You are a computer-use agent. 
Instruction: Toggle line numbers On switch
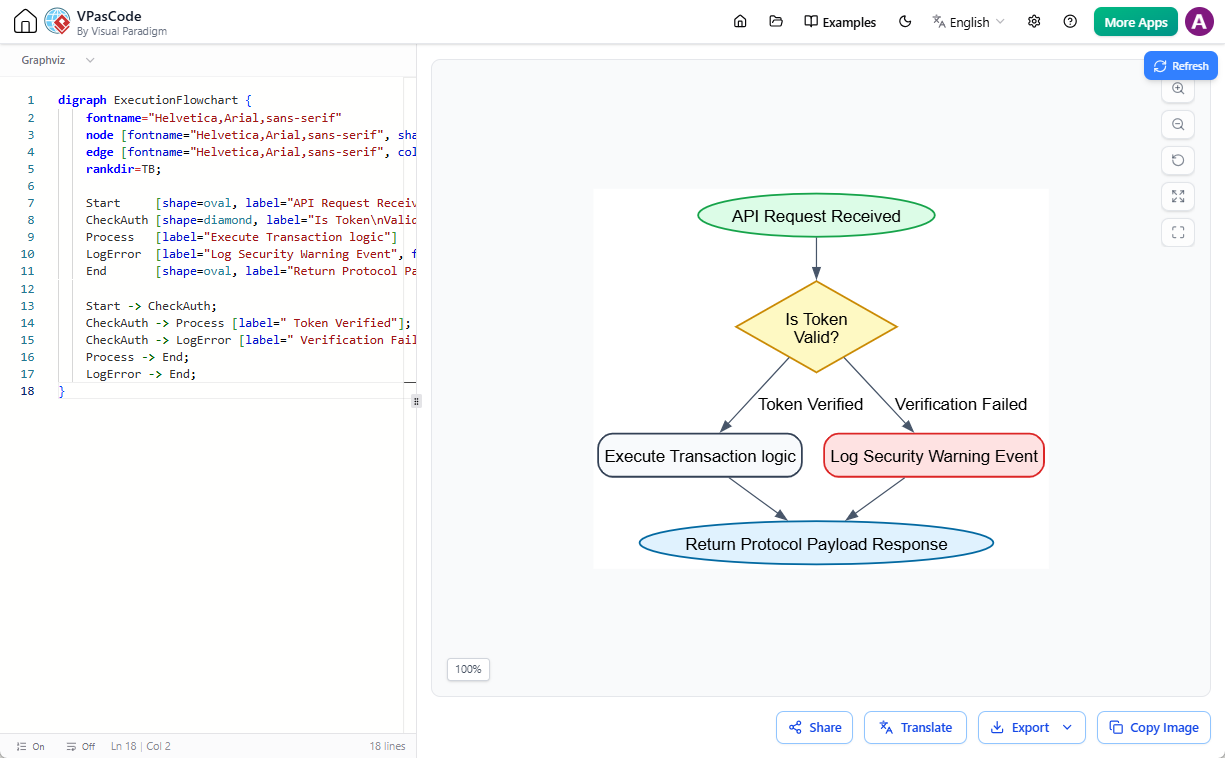pos(31,746)
